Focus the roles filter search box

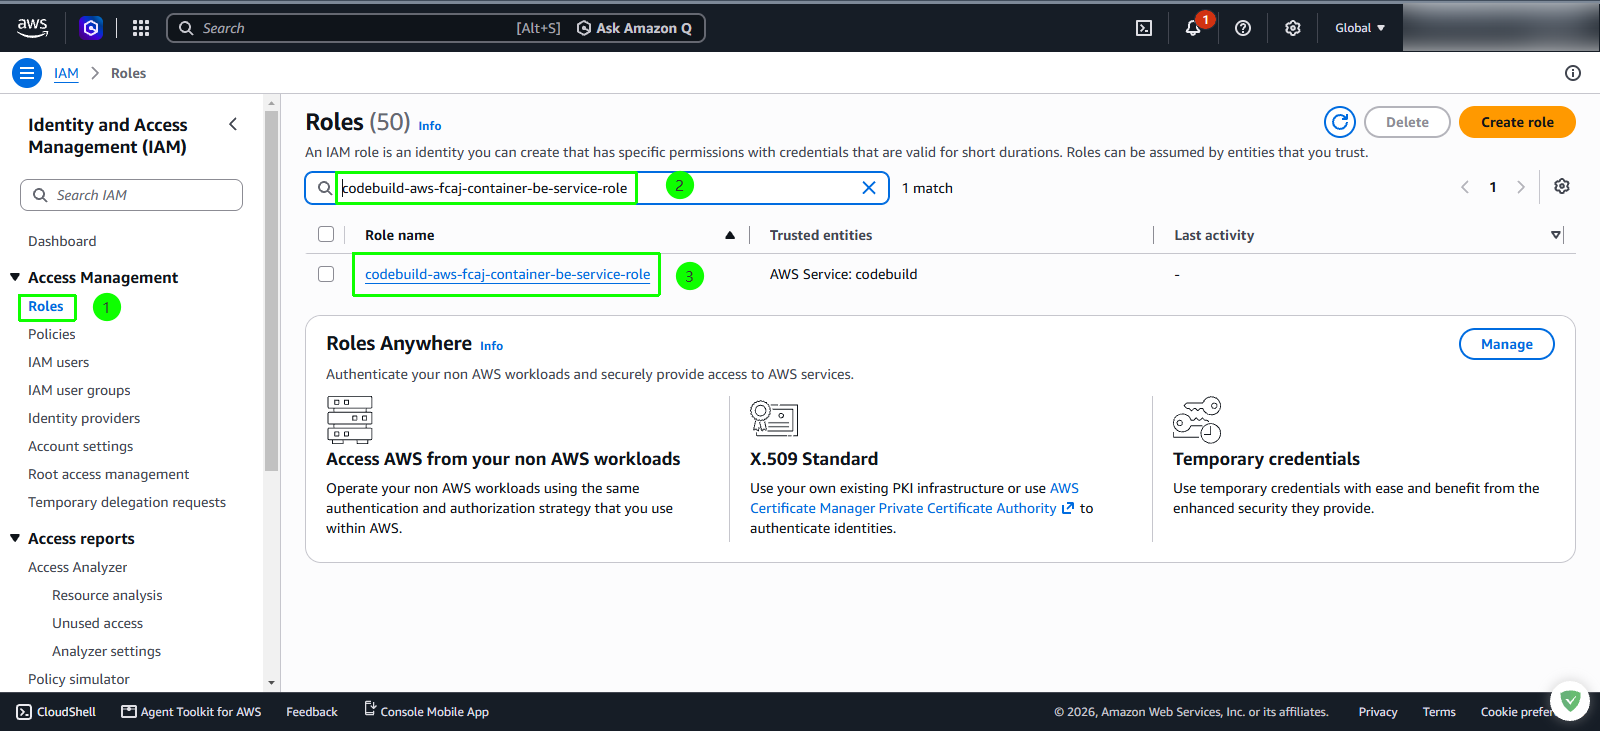(x=597, y=188)
